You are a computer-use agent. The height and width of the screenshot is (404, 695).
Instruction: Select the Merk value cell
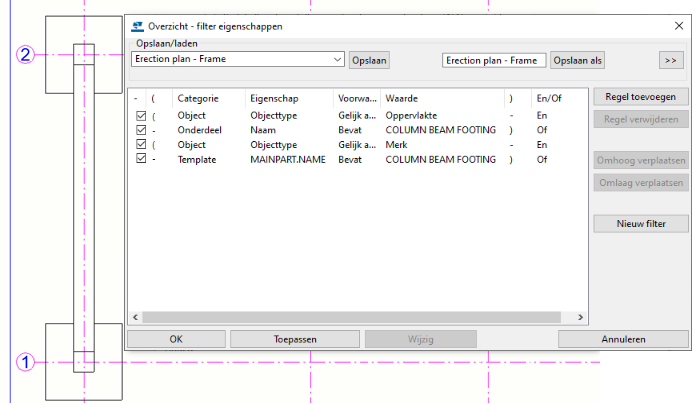click(x=396, y=145)
